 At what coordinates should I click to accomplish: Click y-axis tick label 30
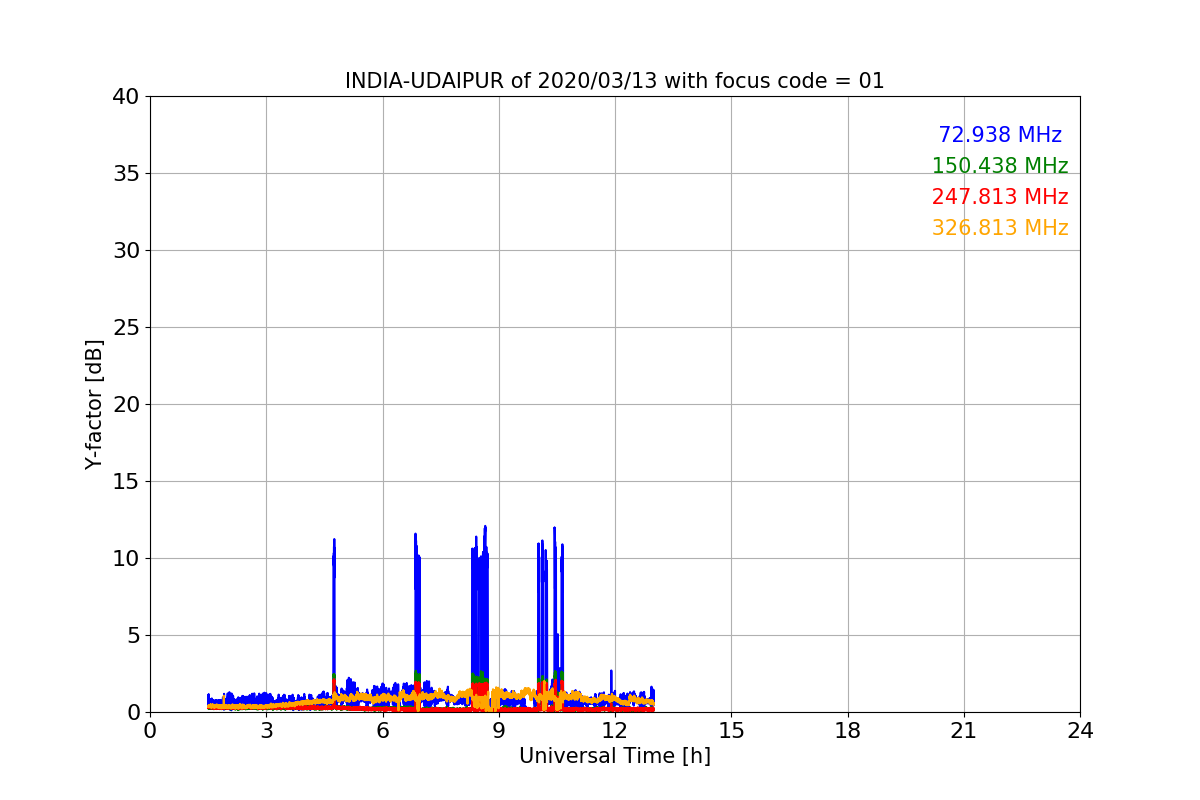[x=125, y=251]
